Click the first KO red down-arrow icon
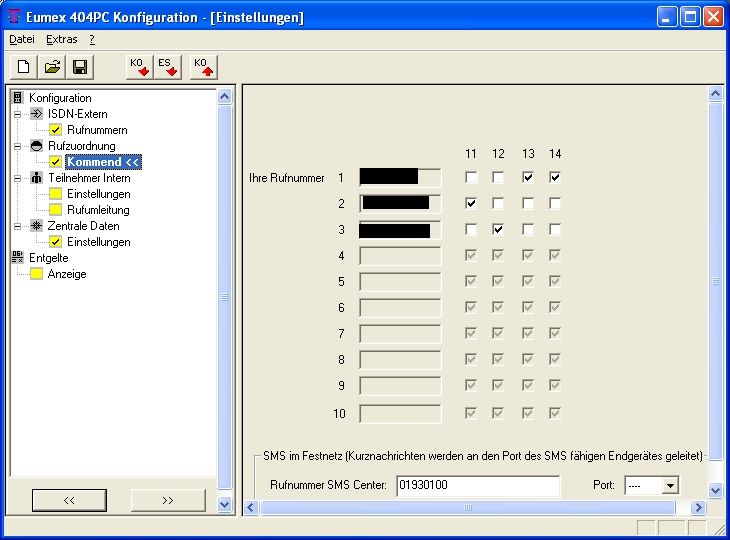 140,67
